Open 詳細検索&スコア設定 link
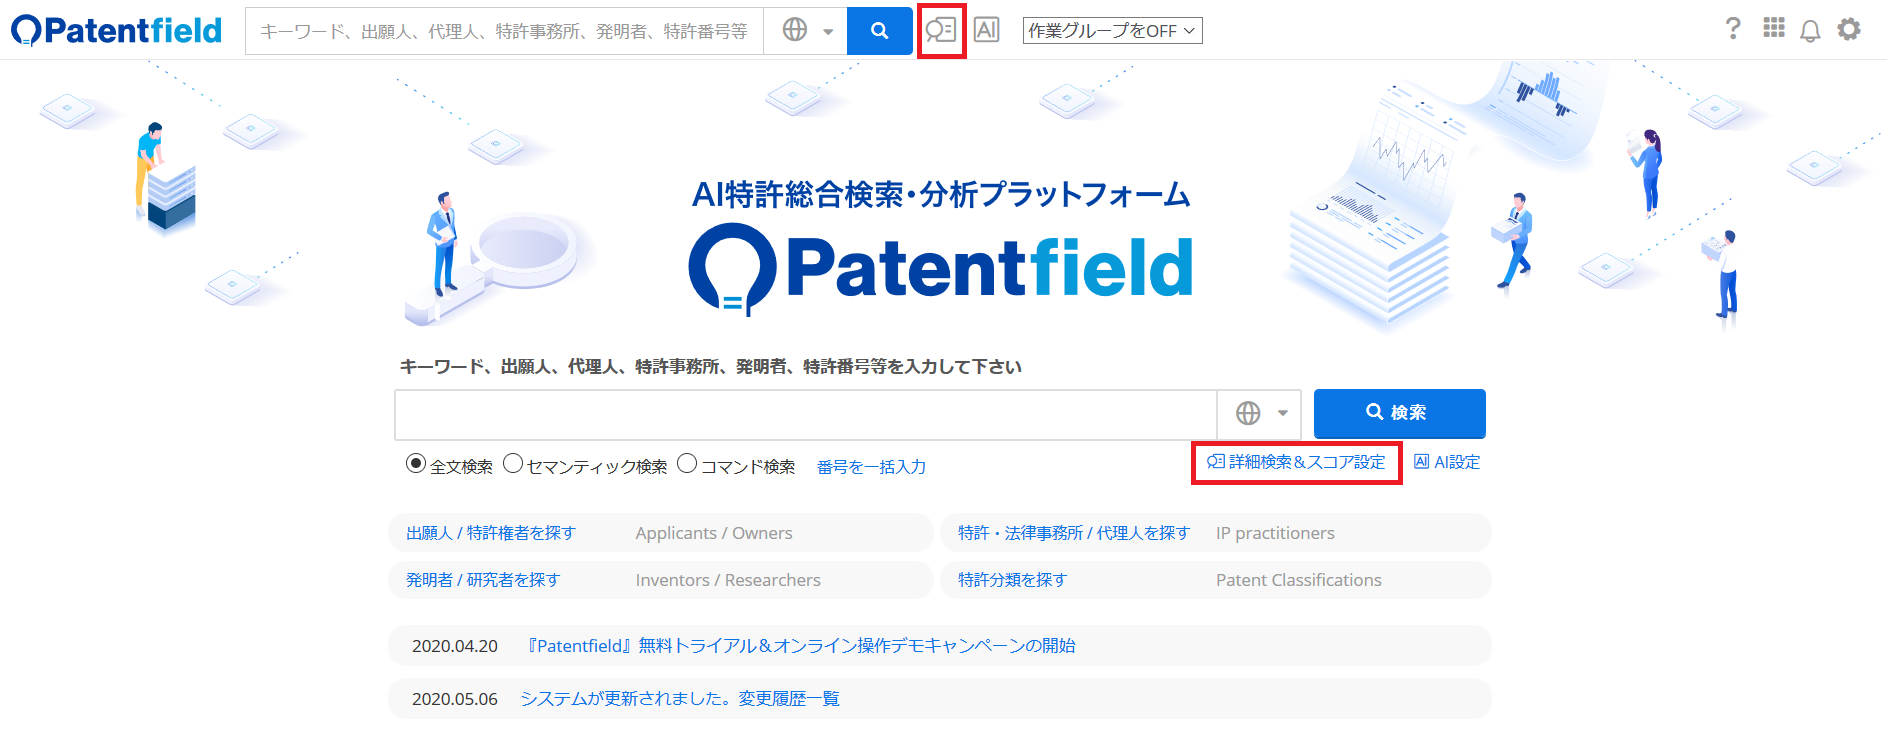Image resolution: width=1888 pixels, height=738 pixels. click(1297, 462)
